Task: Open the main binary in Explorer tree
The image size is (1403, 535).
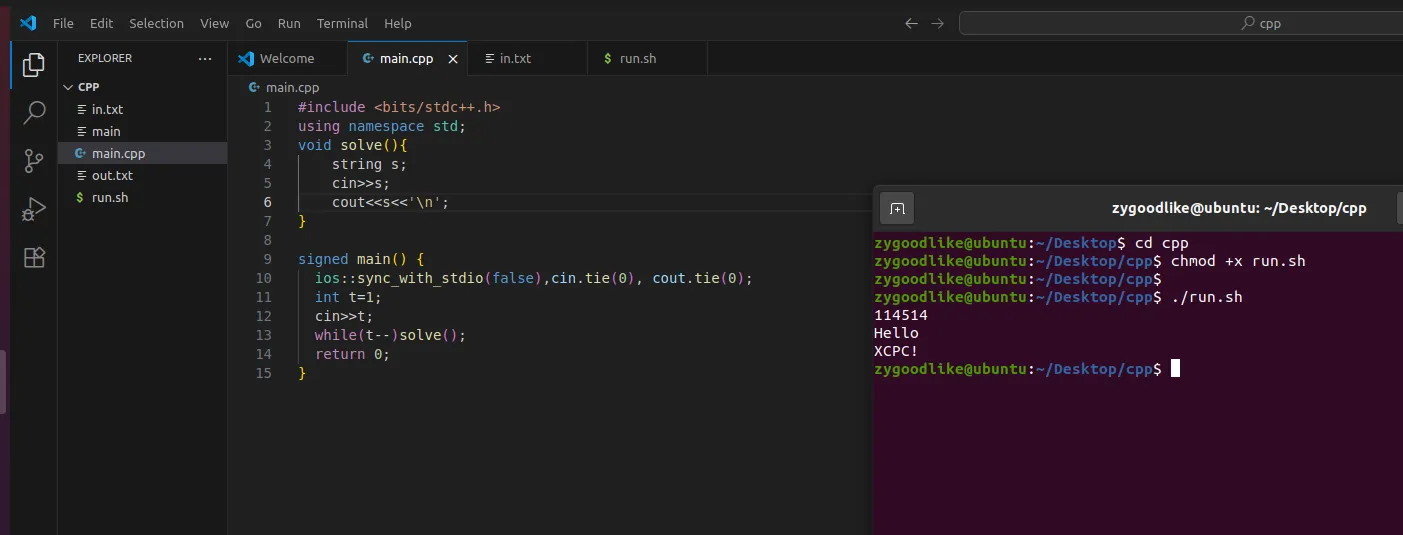Action: pyautogui.click(x=142, y=131)
